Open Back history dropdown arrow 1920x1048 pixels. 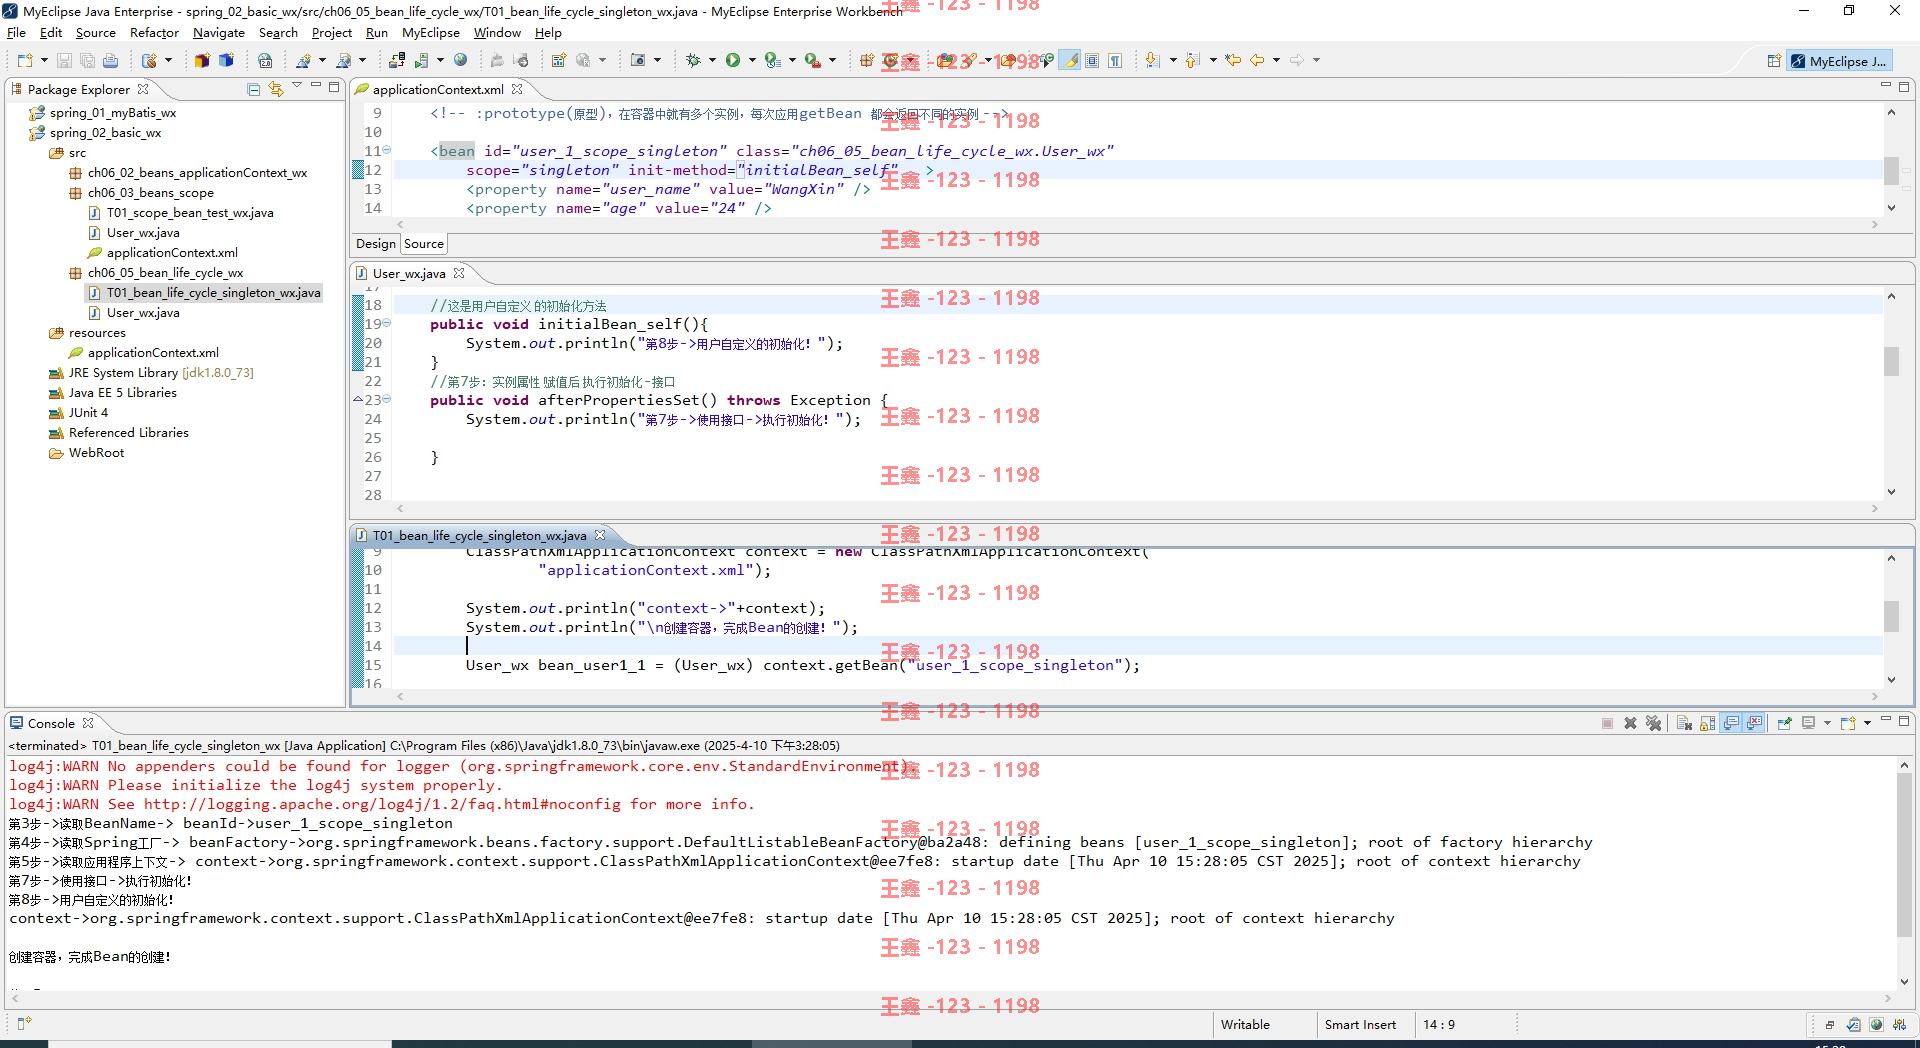click(x=1276, y=61)
